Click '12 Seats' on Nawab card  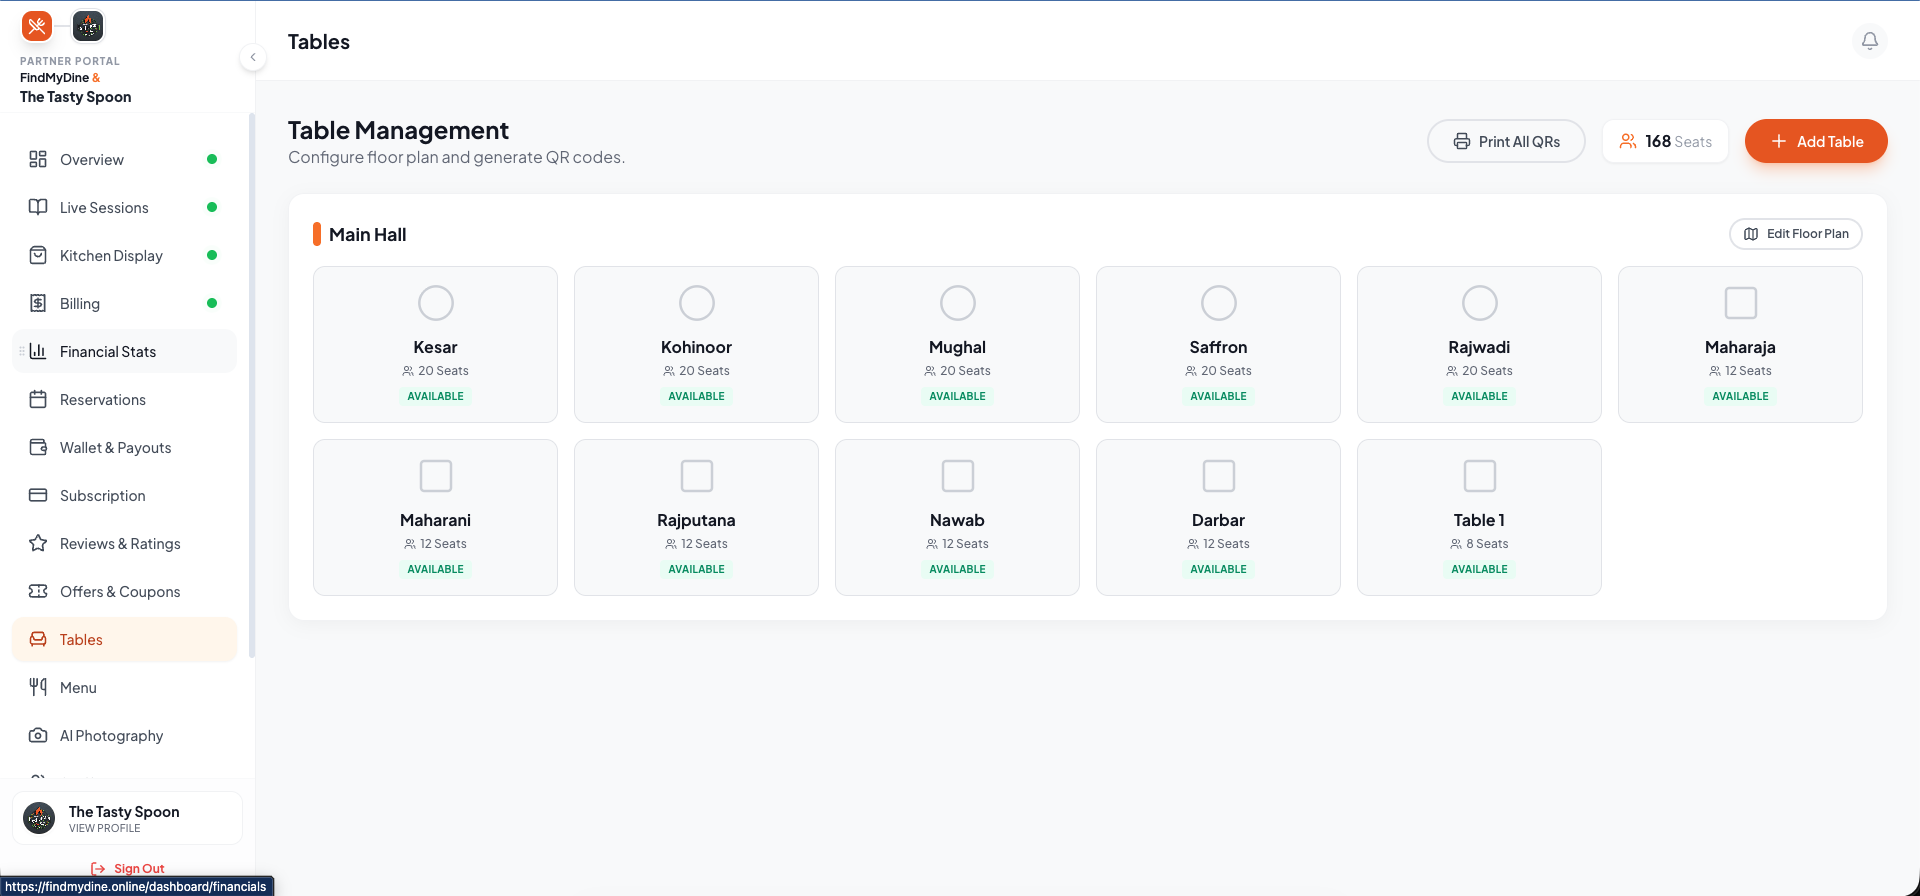(x=965, y=544)
